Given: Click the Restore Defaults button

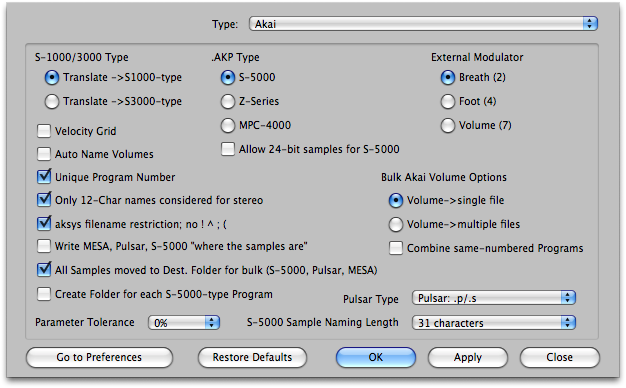Looking at the screenshot, I should point(252,357).
